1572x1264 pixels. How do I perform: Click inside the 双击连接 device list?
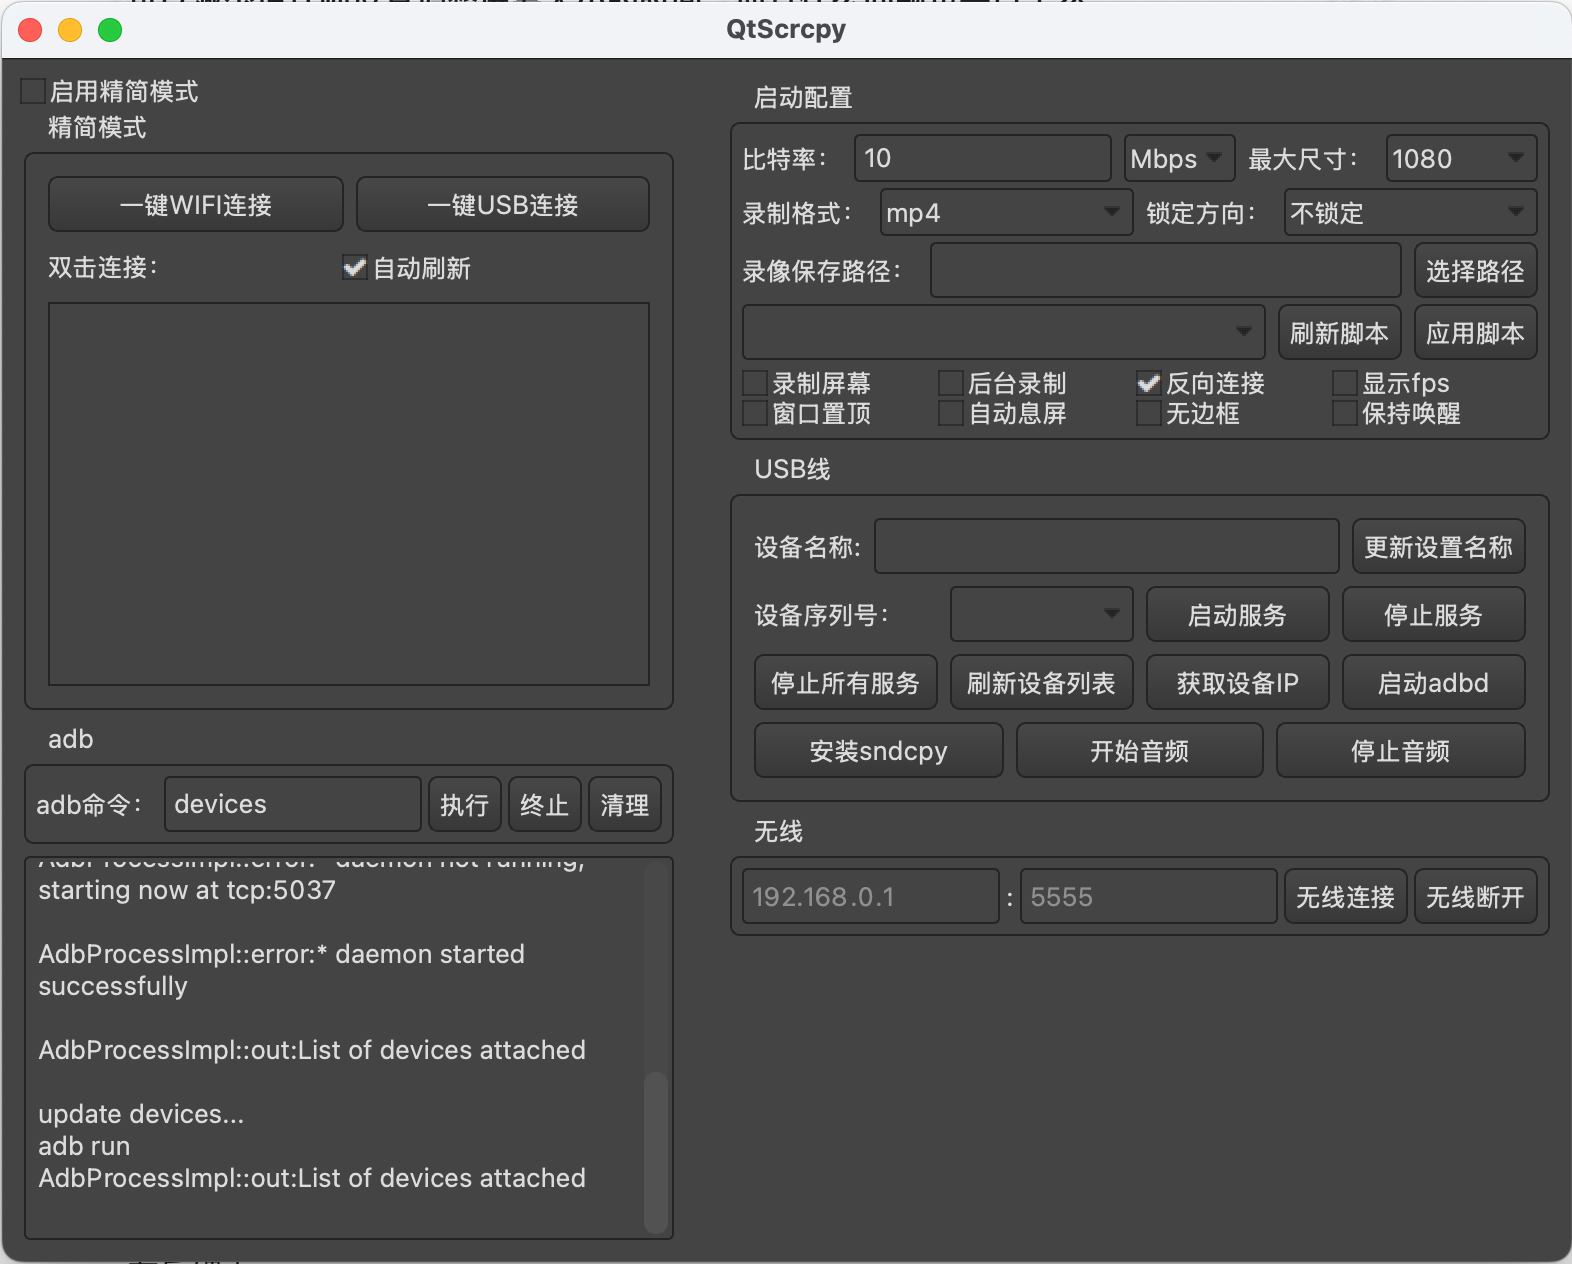click(x=349, y=494)
